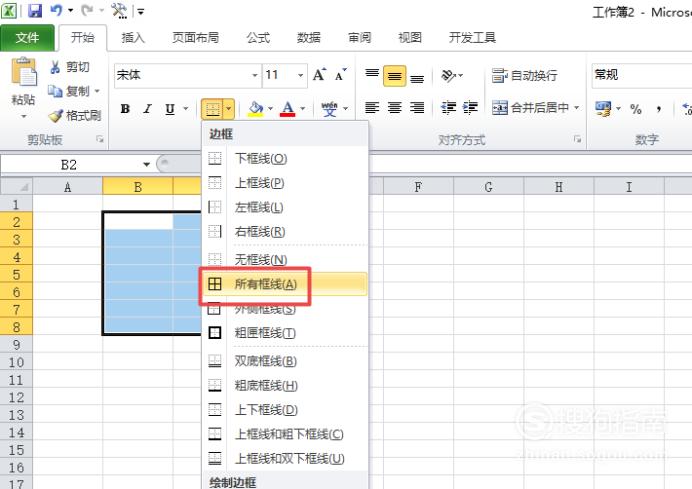Click the Save icon in quick access toolbar
The image size is (692, 489).
pyautogui.click(x=35, y=11)
